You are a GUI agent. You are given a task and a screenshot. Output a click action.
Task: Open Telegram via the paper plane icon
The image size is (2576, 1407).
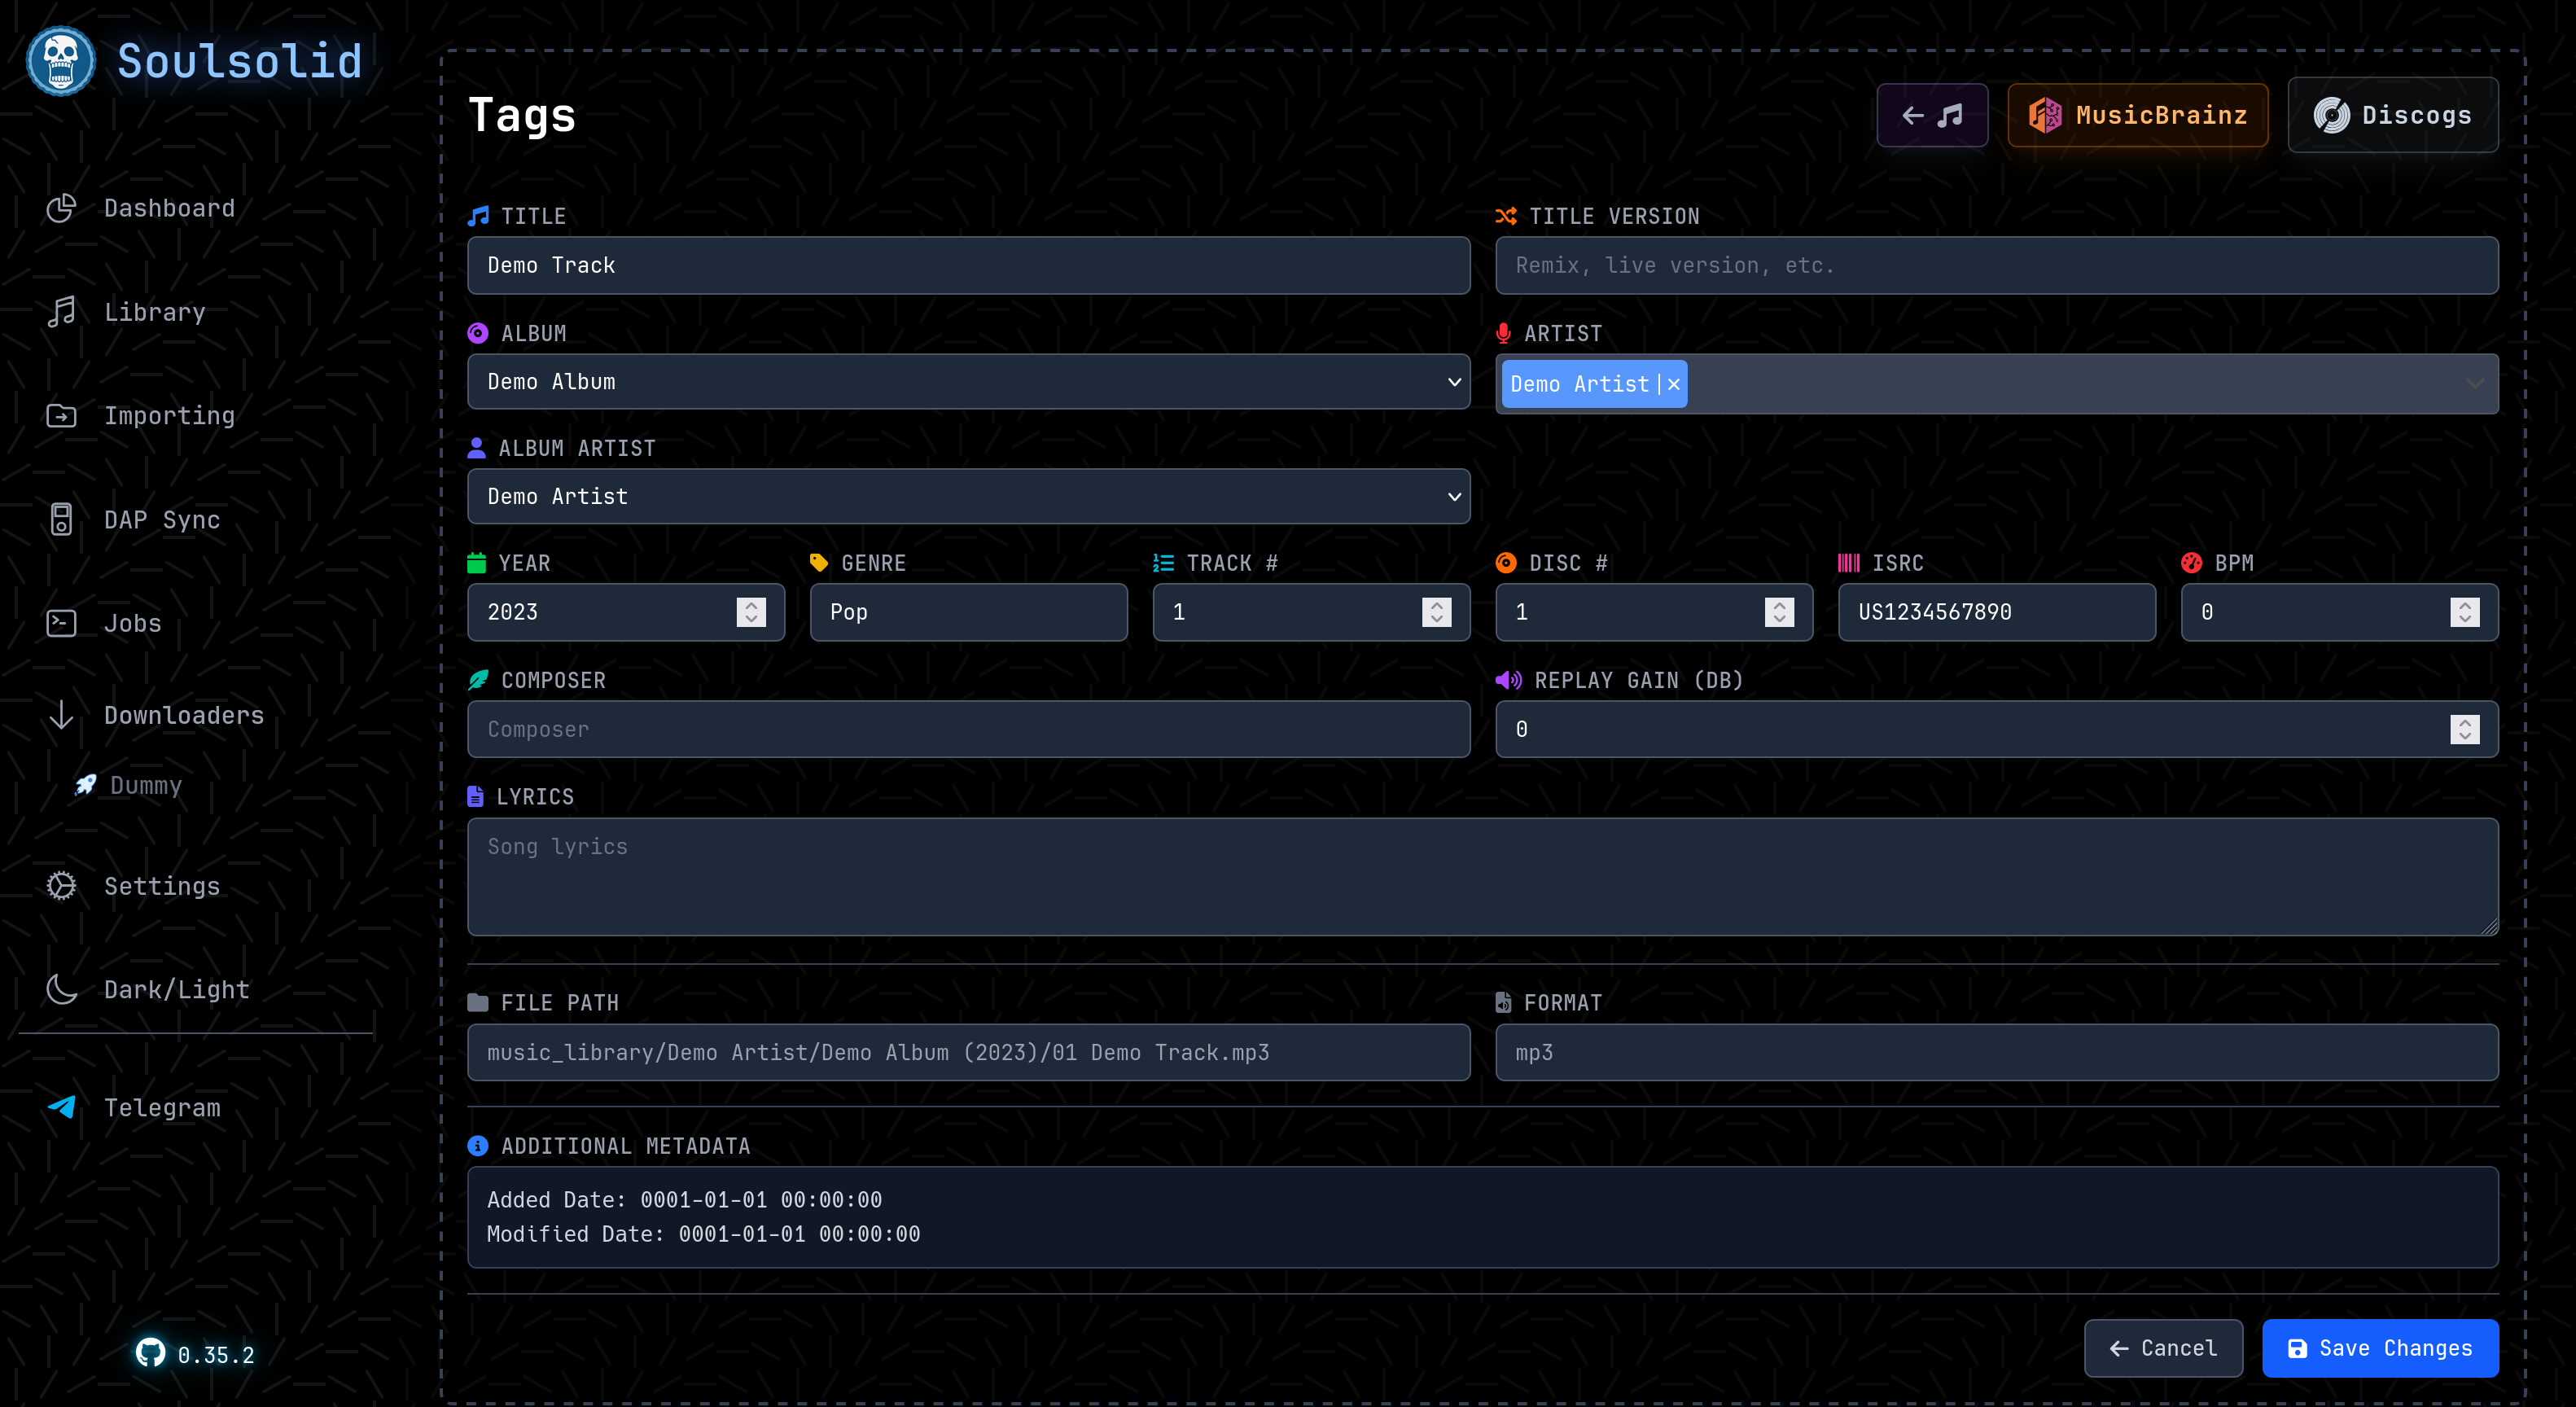(x=62, y=1108)
